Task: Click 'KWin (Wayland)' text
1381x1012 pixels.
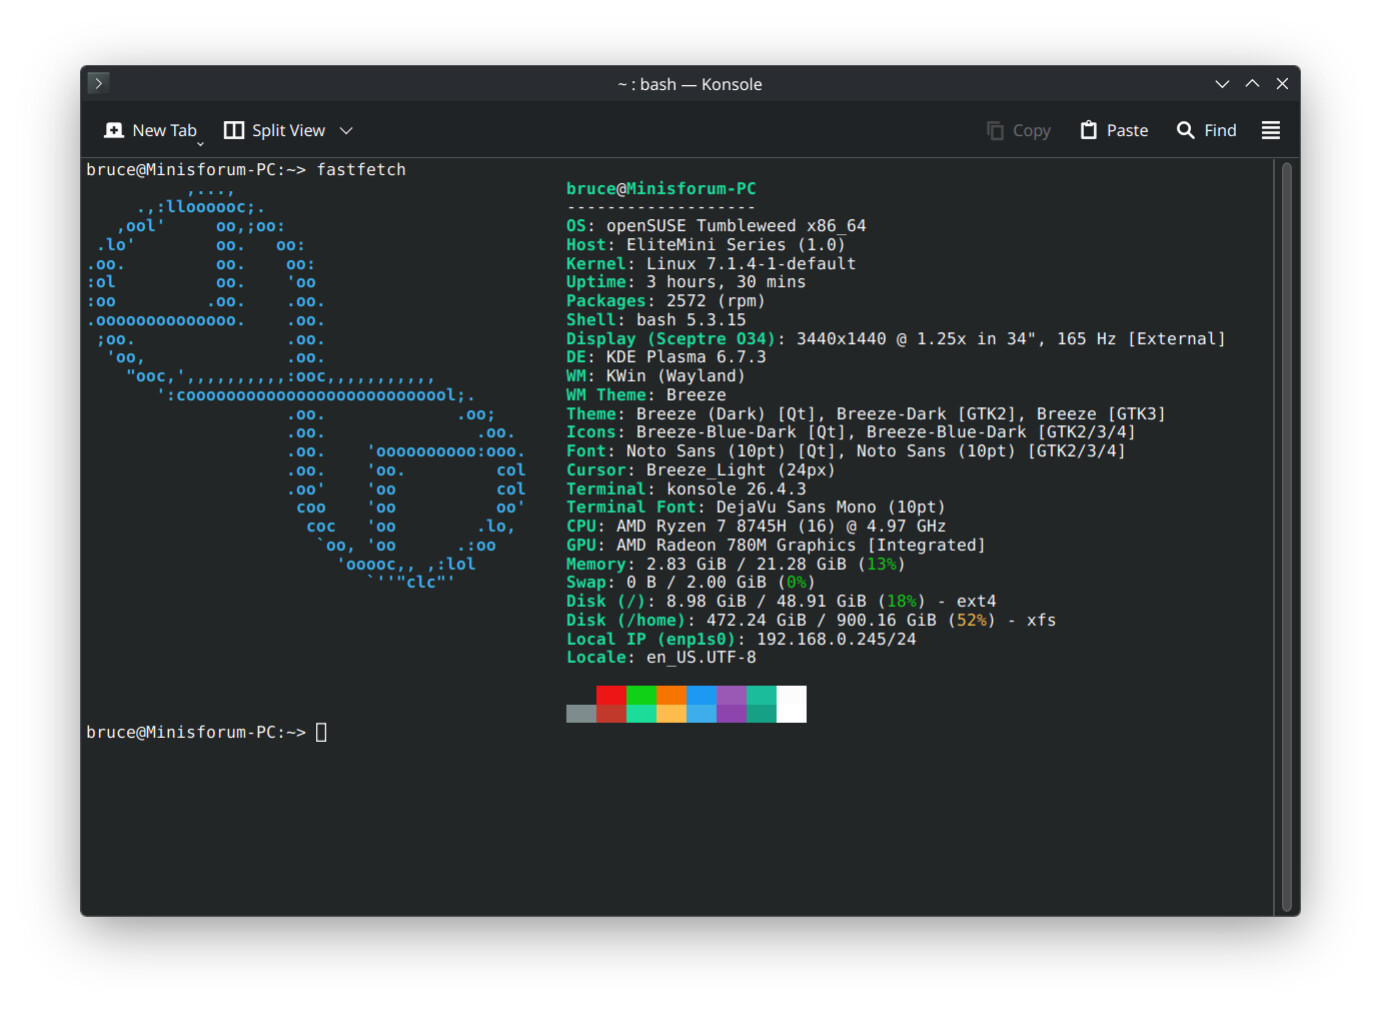Action: pos(676,376)
